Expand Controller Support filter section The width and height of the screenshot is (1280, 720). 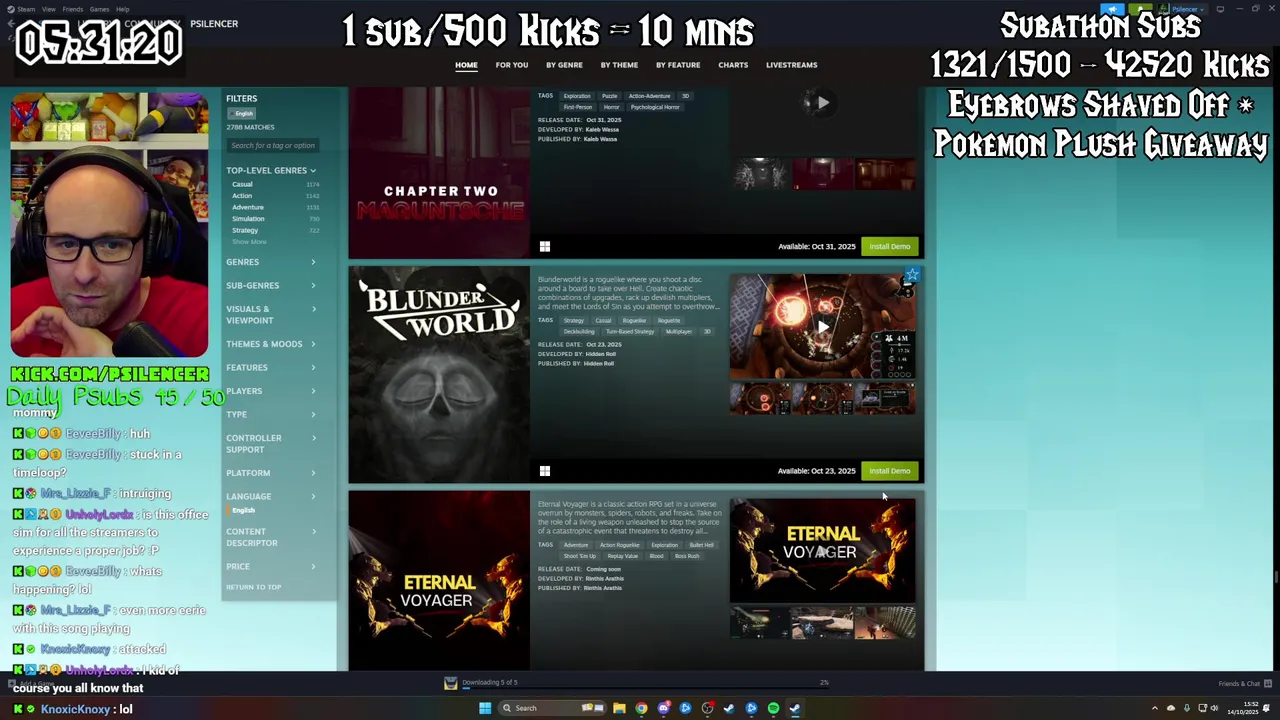point(271,444)
